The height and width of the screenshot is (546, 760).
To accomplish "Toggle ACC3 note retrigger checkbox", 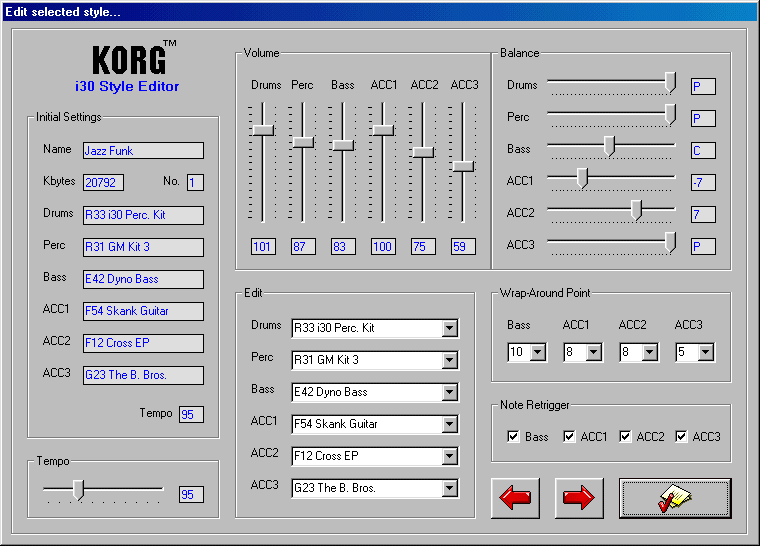I will coord(681,436).
